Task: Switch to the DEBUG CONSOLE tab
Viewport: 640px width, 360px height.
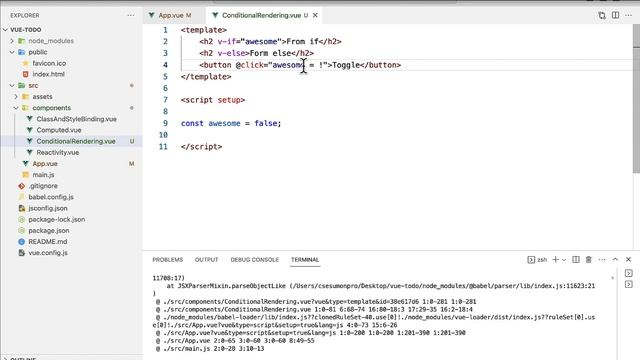Action: point(254,260)
